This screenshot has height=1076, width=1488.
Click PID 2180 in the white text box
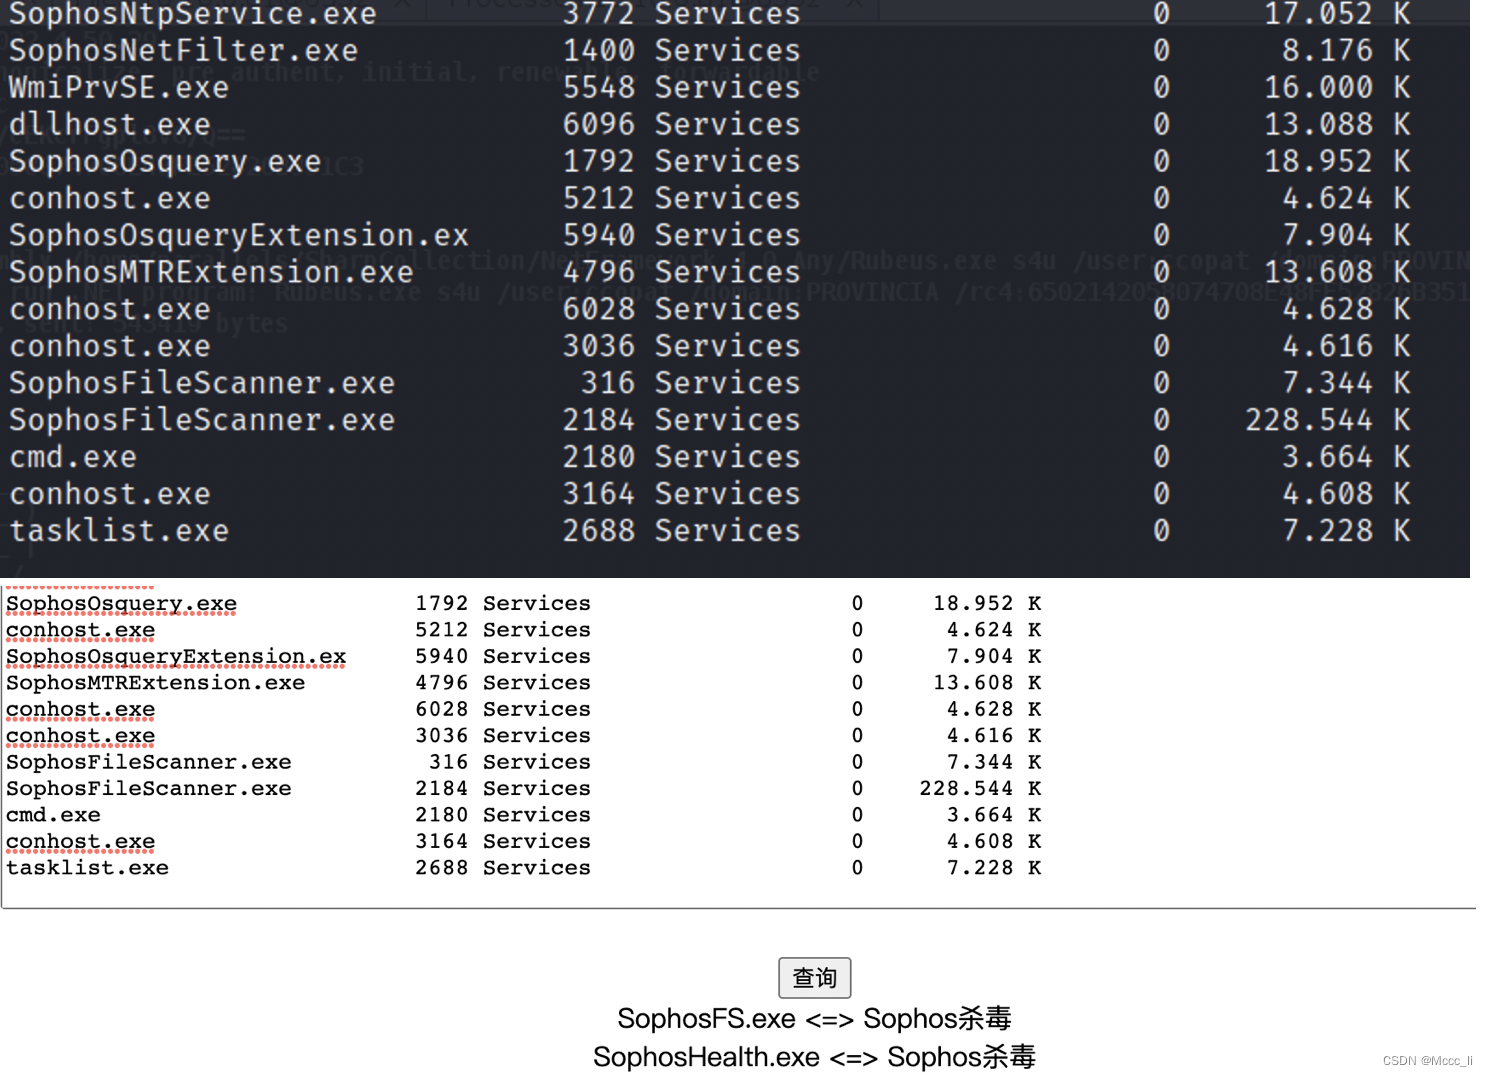tap(442, 815)
